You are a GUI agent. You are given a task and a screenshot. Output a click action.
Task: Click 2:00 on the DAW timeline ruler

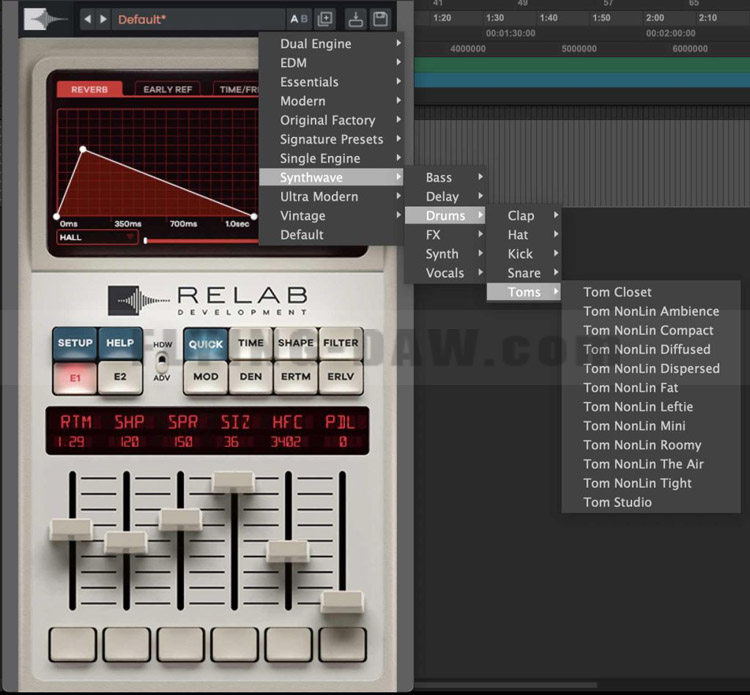[x=654, y=18]
